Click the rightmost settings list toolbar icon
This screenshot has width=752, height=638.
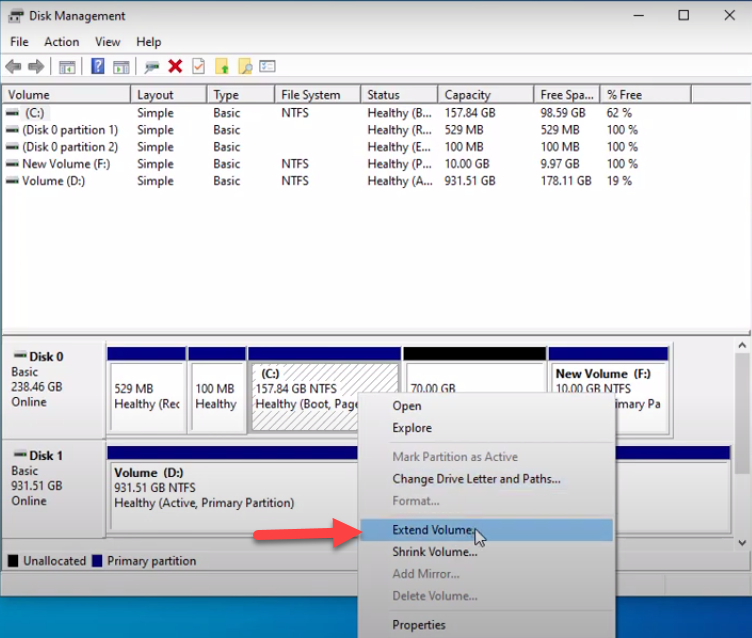(x=267, y=67)
